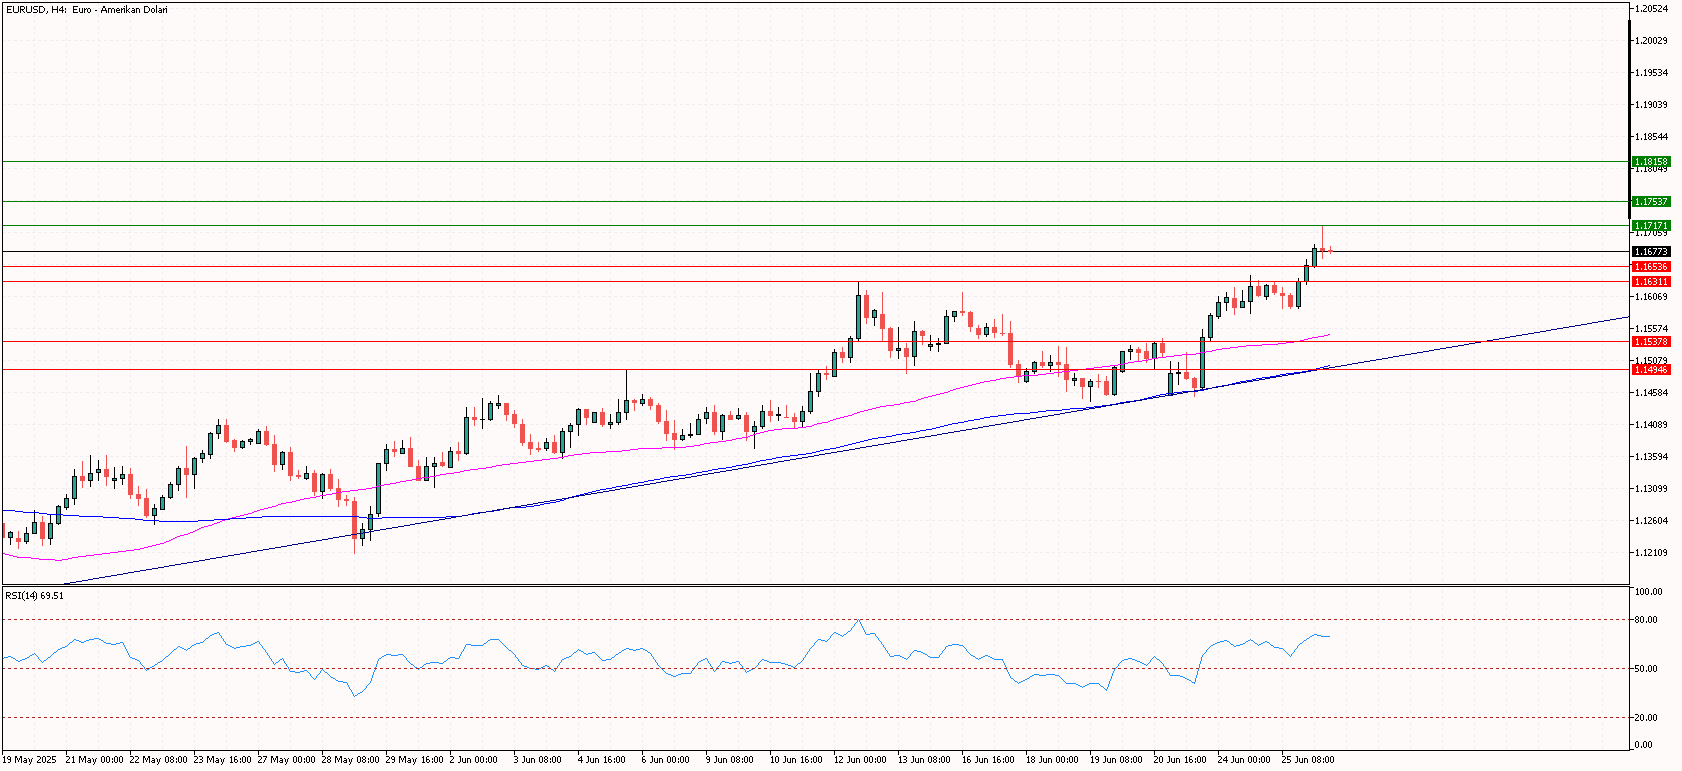Click the 16 Jun 16:00 time label
Screen dimensions: 1682x771
(x=988, y=760)
